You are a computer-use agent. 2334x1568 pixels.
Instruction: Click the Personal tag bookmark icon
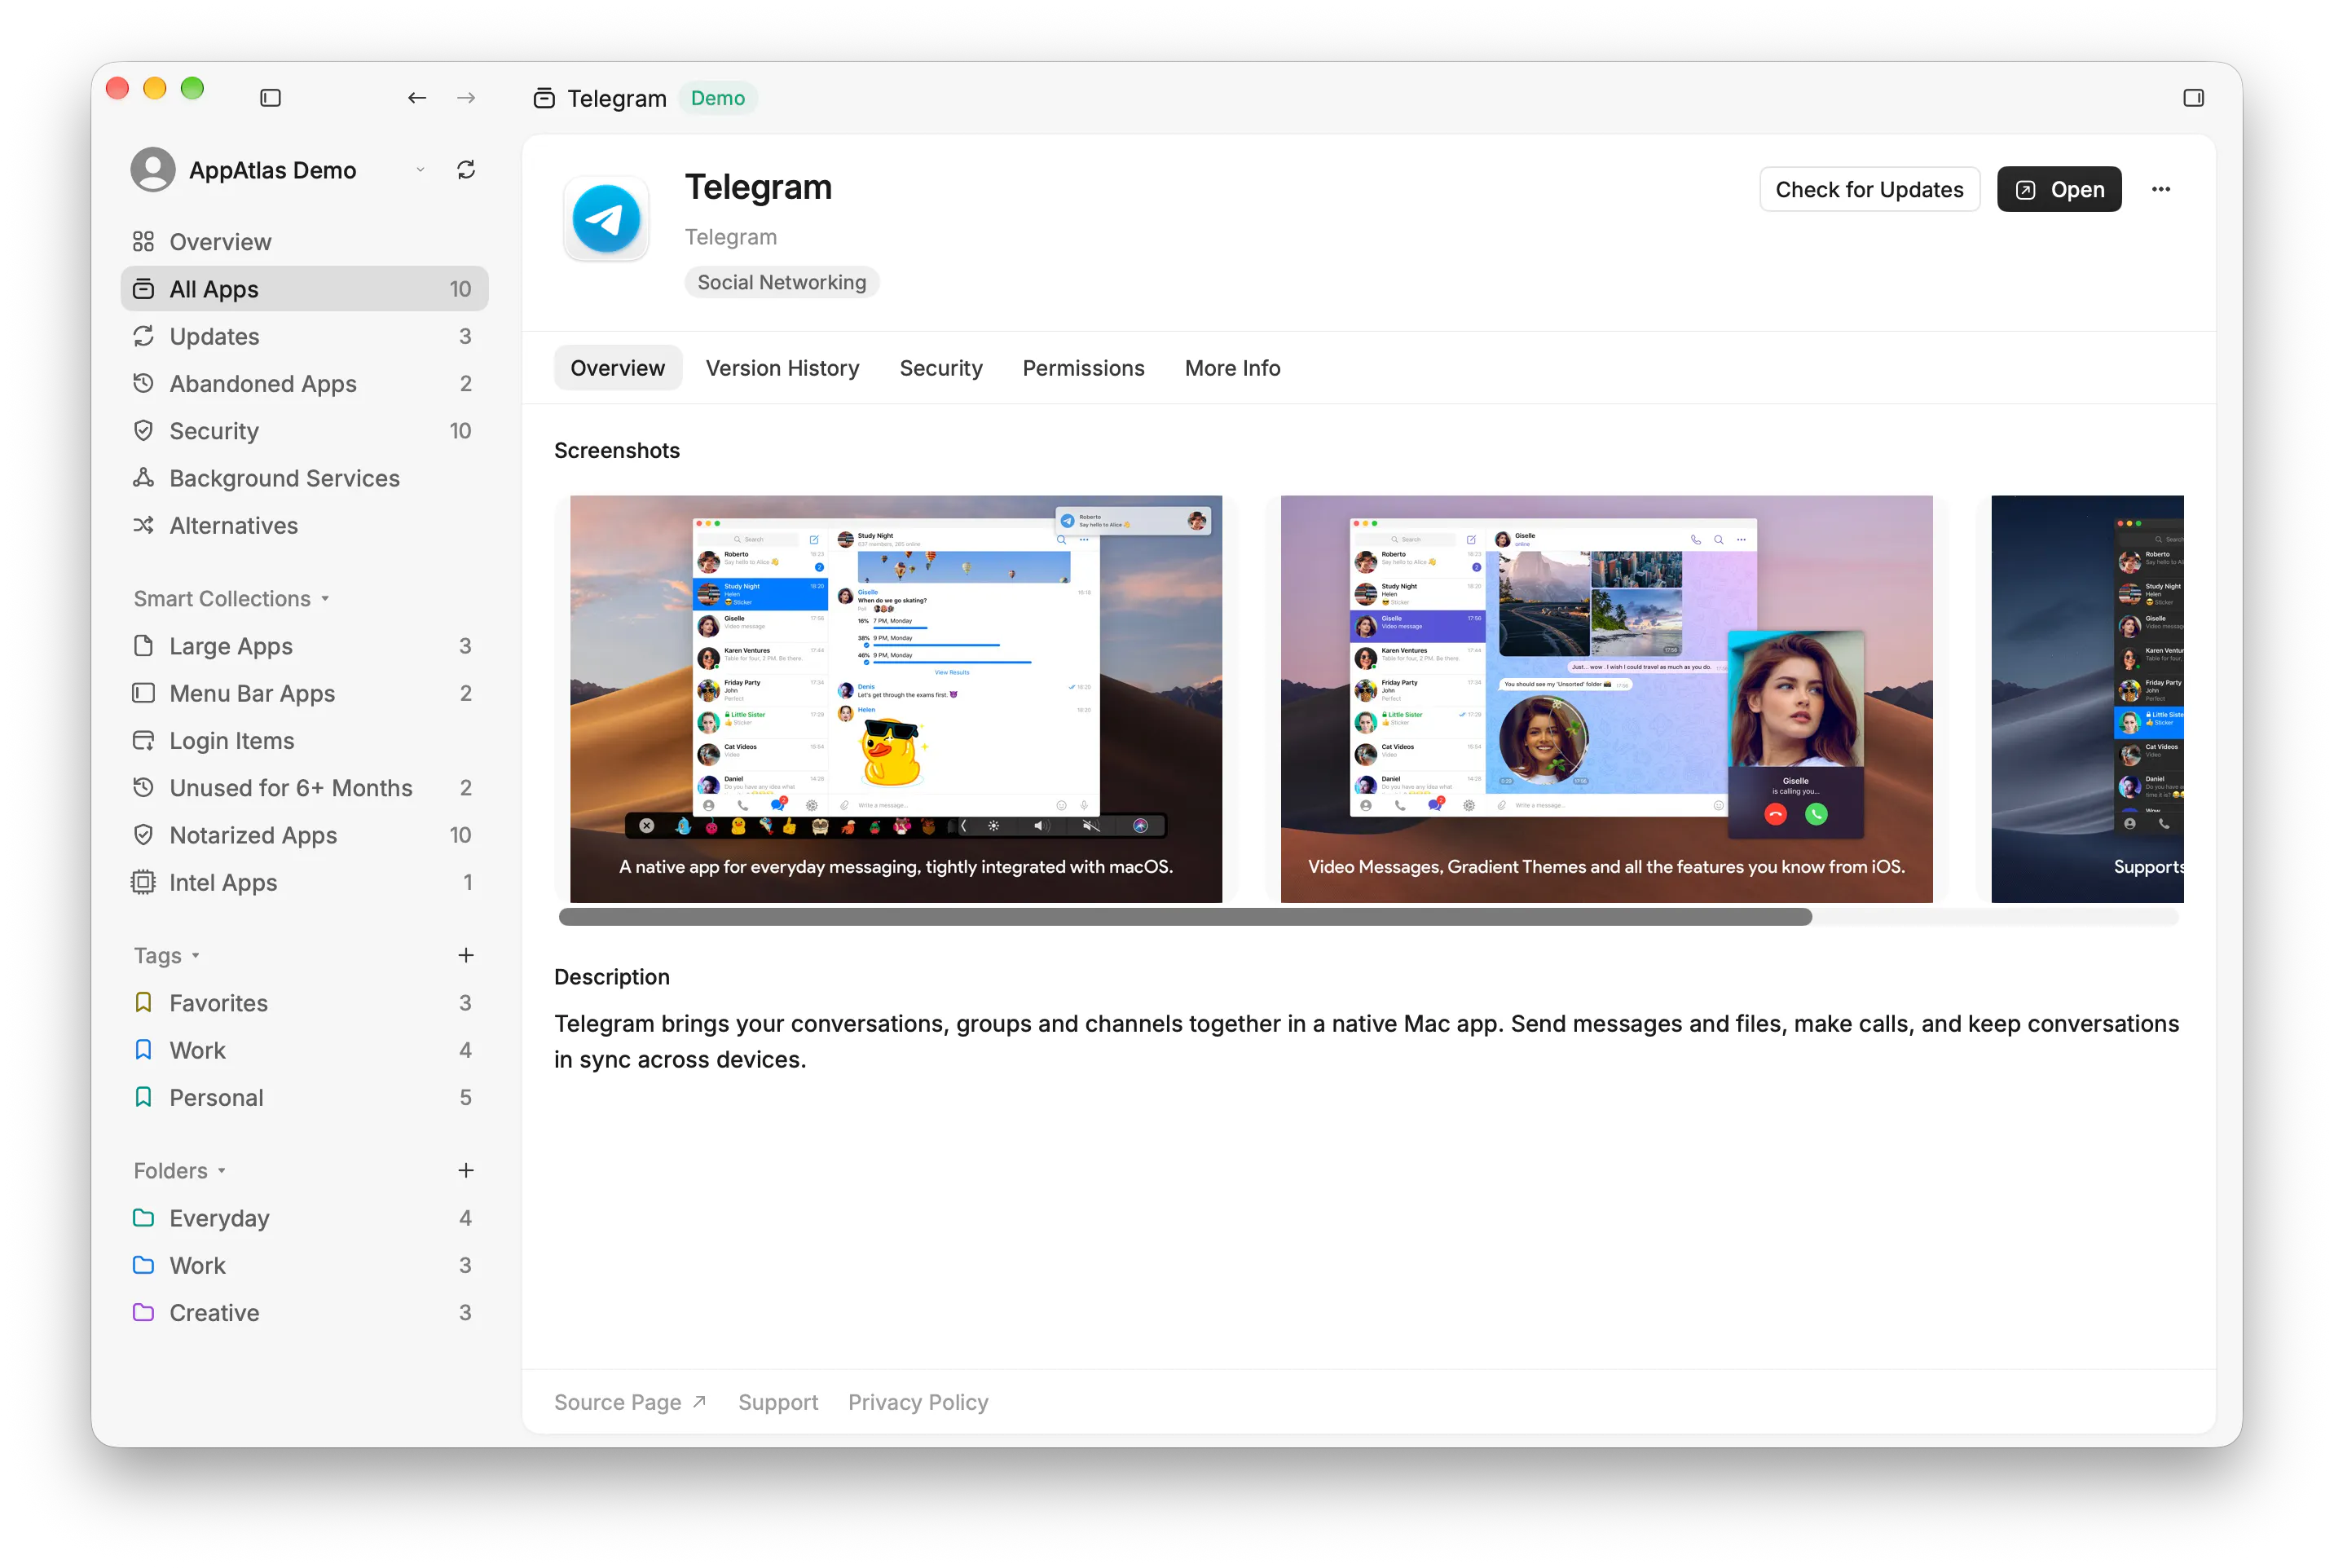(143, 1097)
